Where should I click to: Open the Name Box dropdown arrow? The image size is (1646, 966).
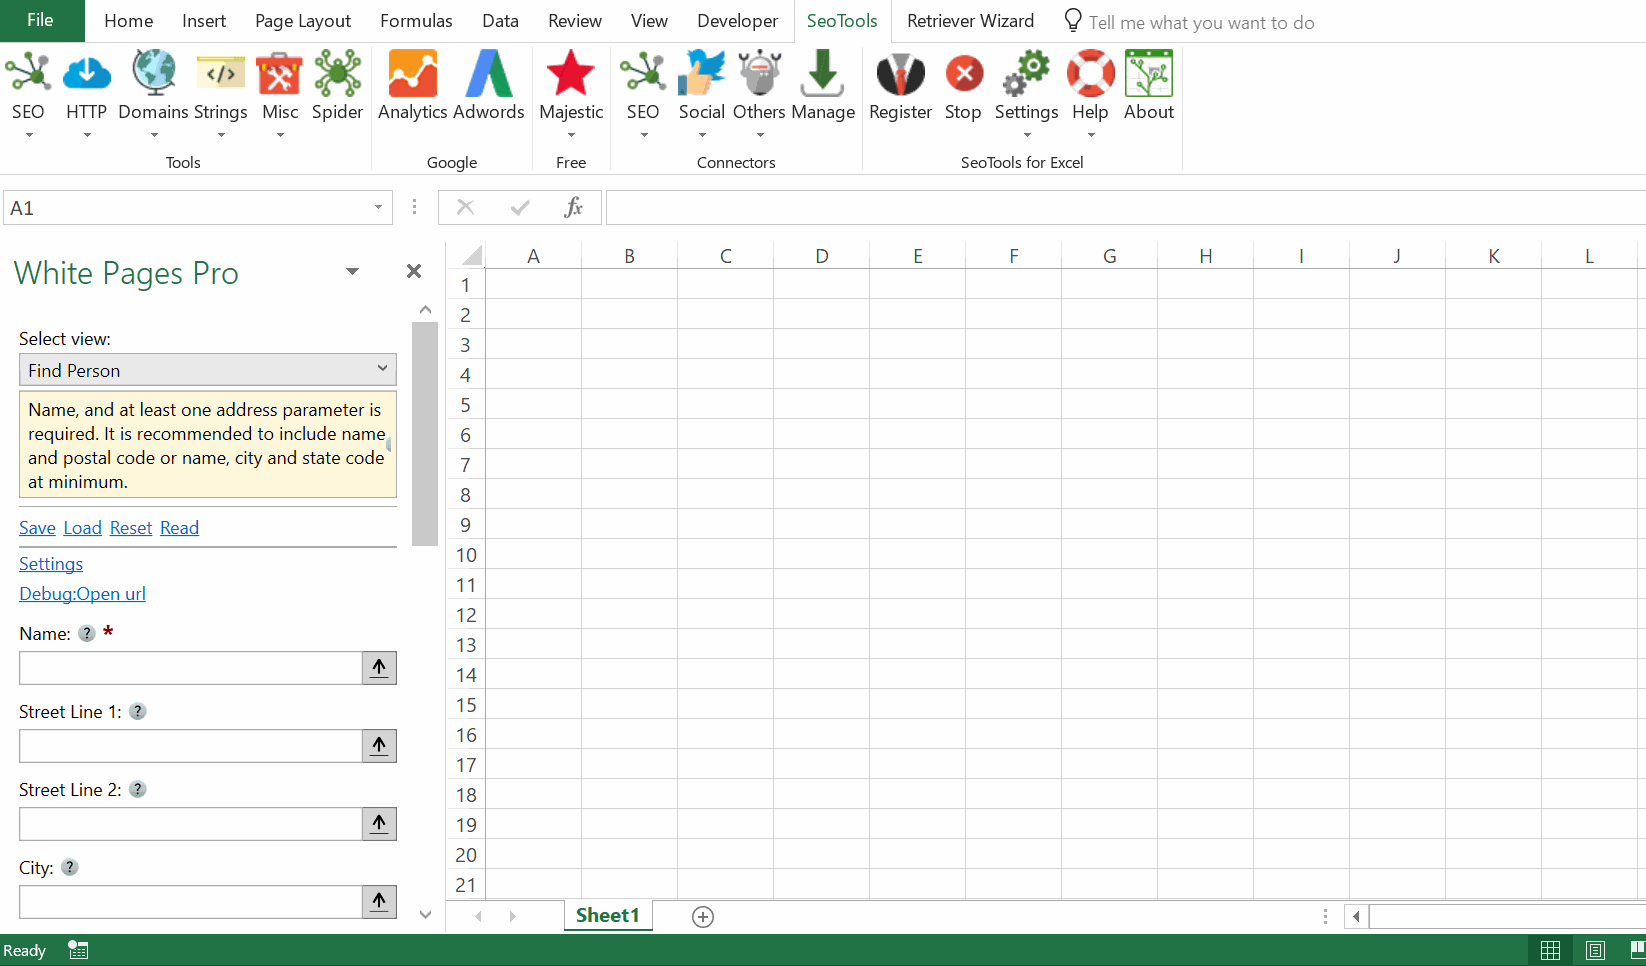click(x=378, y=207)
